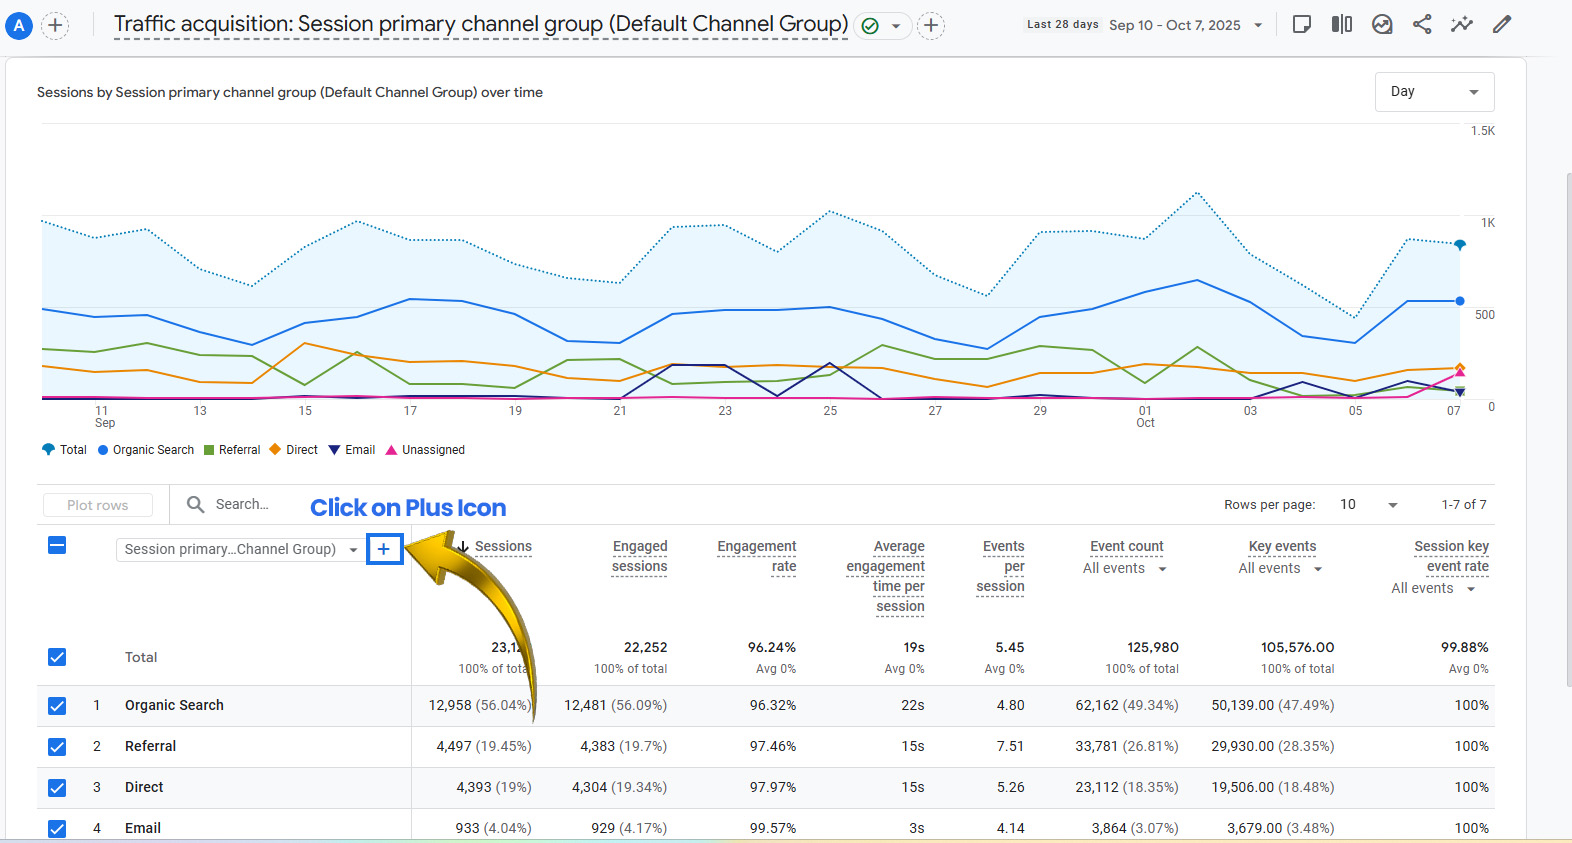The image size is (1572, 843).
Task: Open the Key events All events menu
Action: tap(1280, 569)
